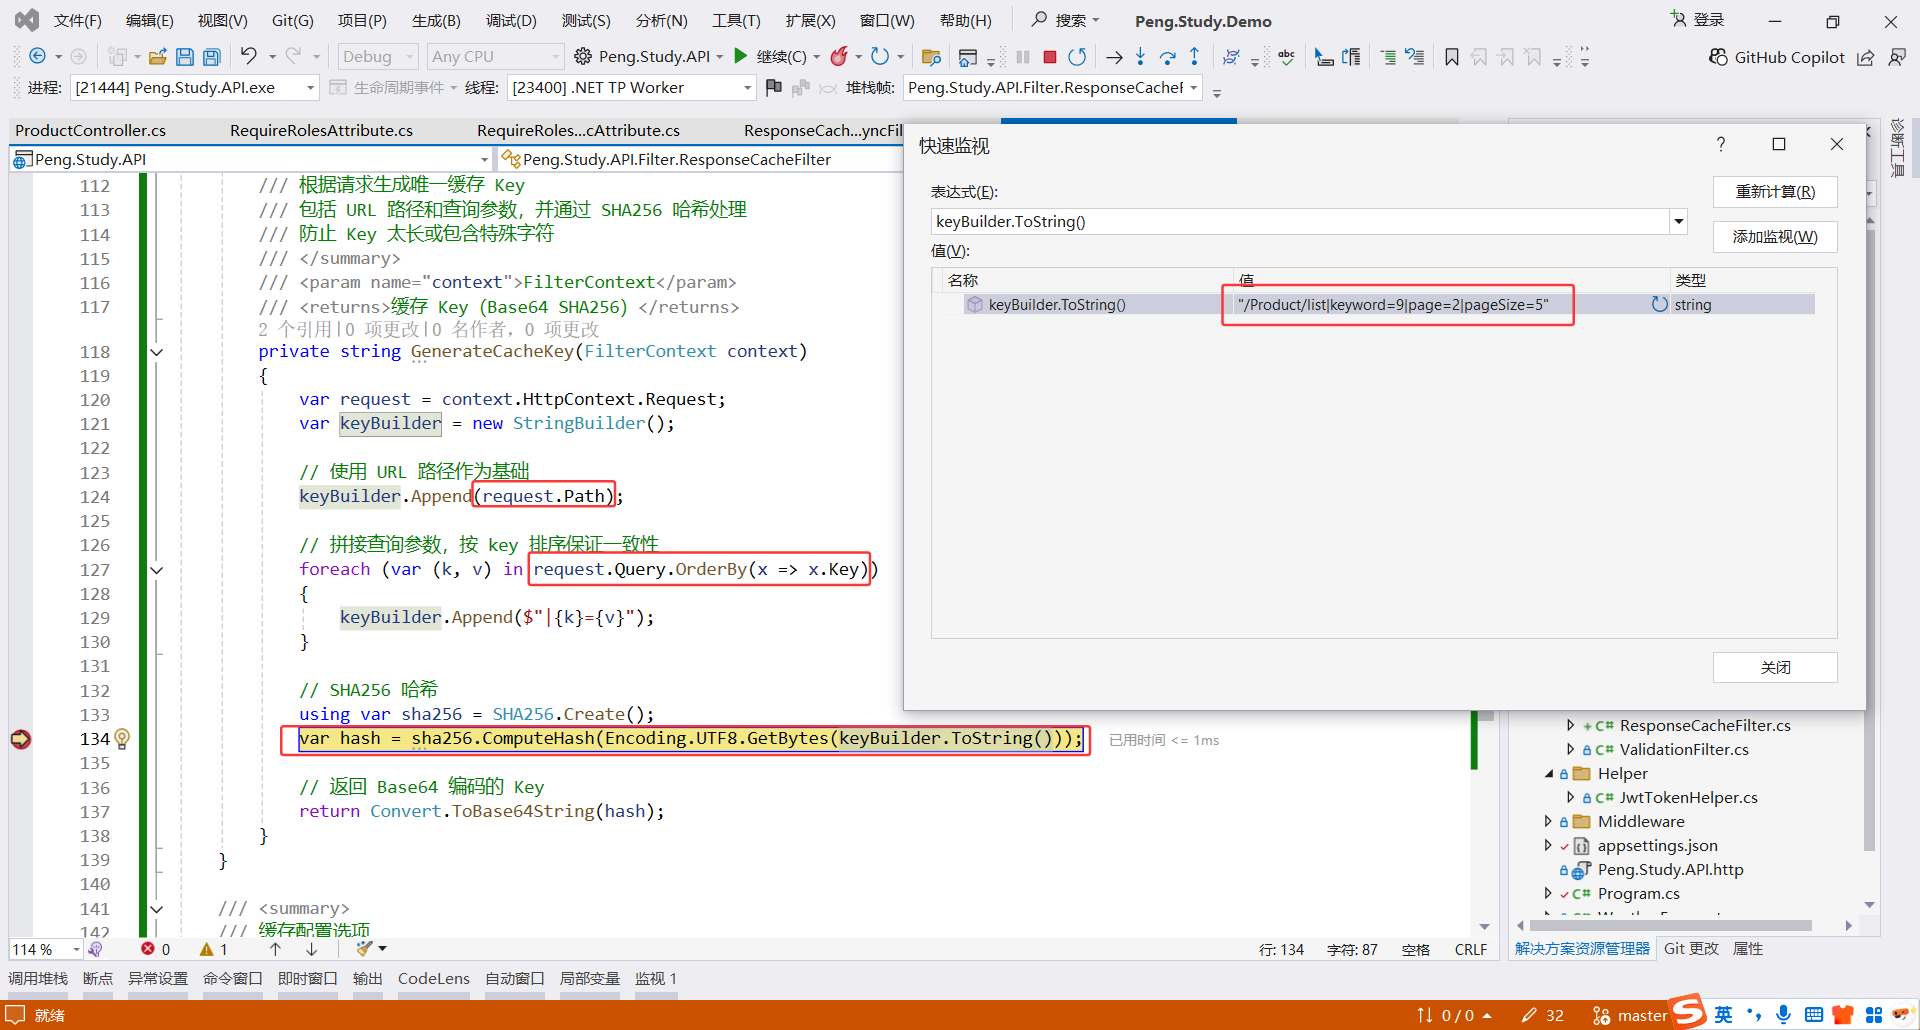Open the Debug configuration dropdown
The image size is (1920, 1030).
[x=377, y=57]
